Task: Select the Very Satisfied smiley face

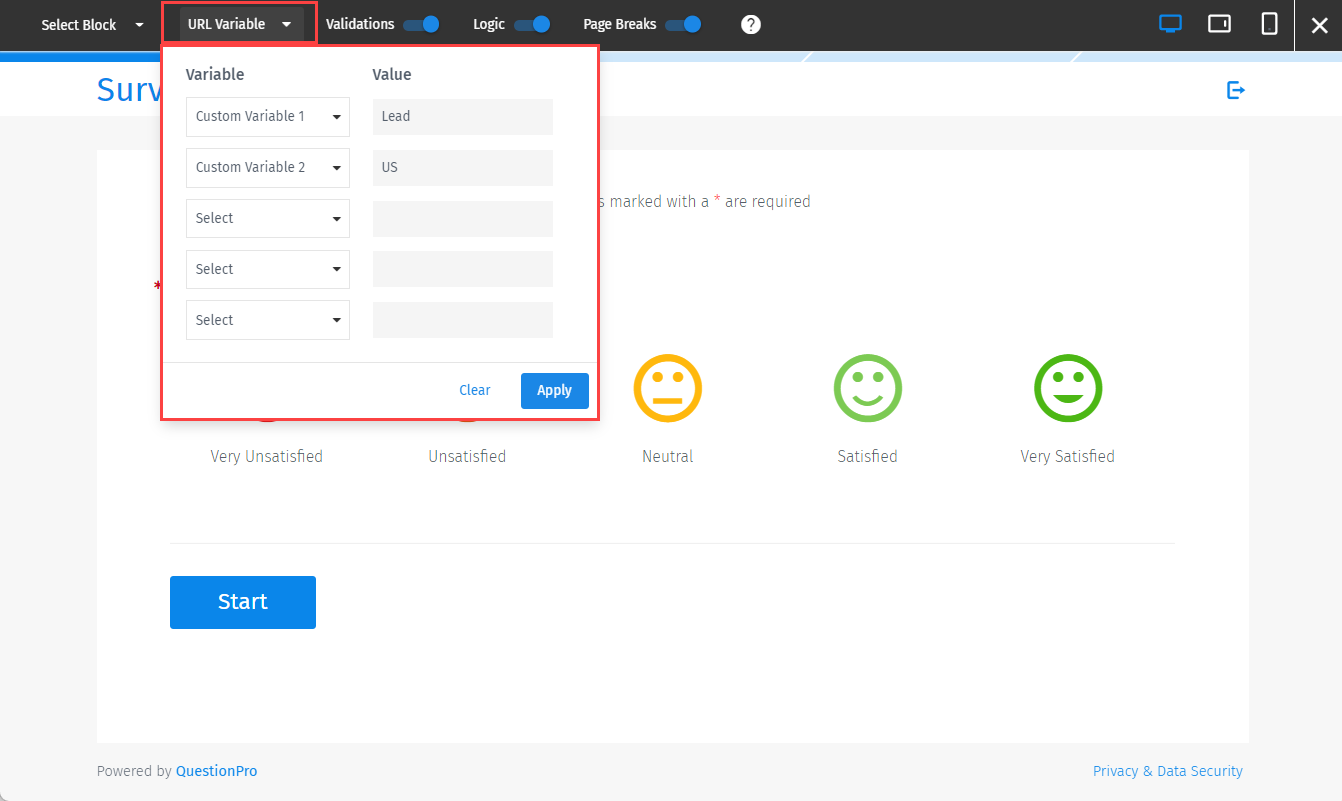Action: 1067,388
